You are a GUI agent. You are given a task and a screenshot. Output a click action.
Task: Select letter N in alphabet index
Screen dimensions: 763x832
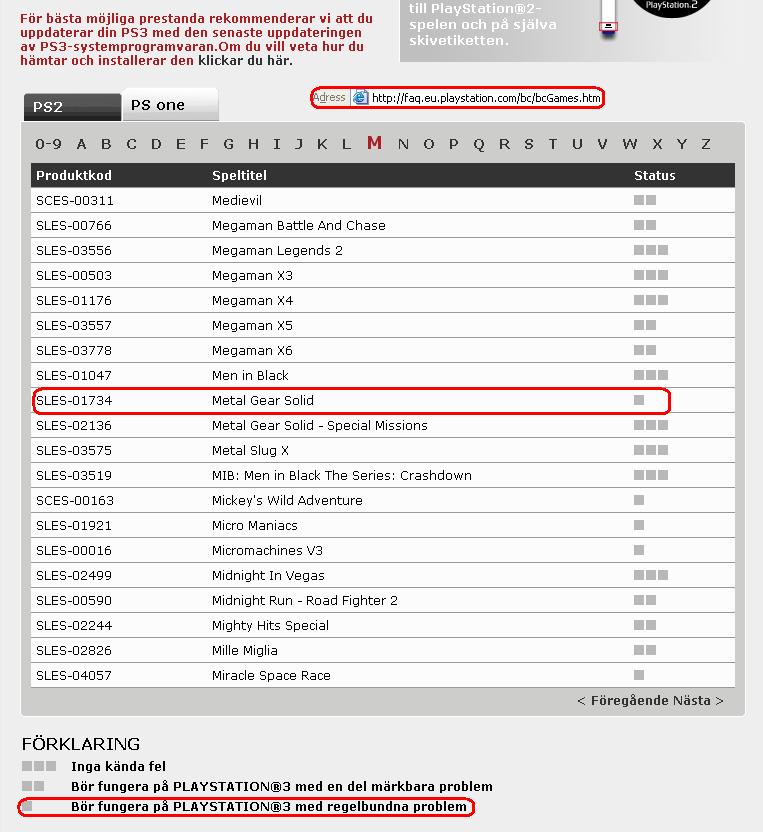(403, 144)
